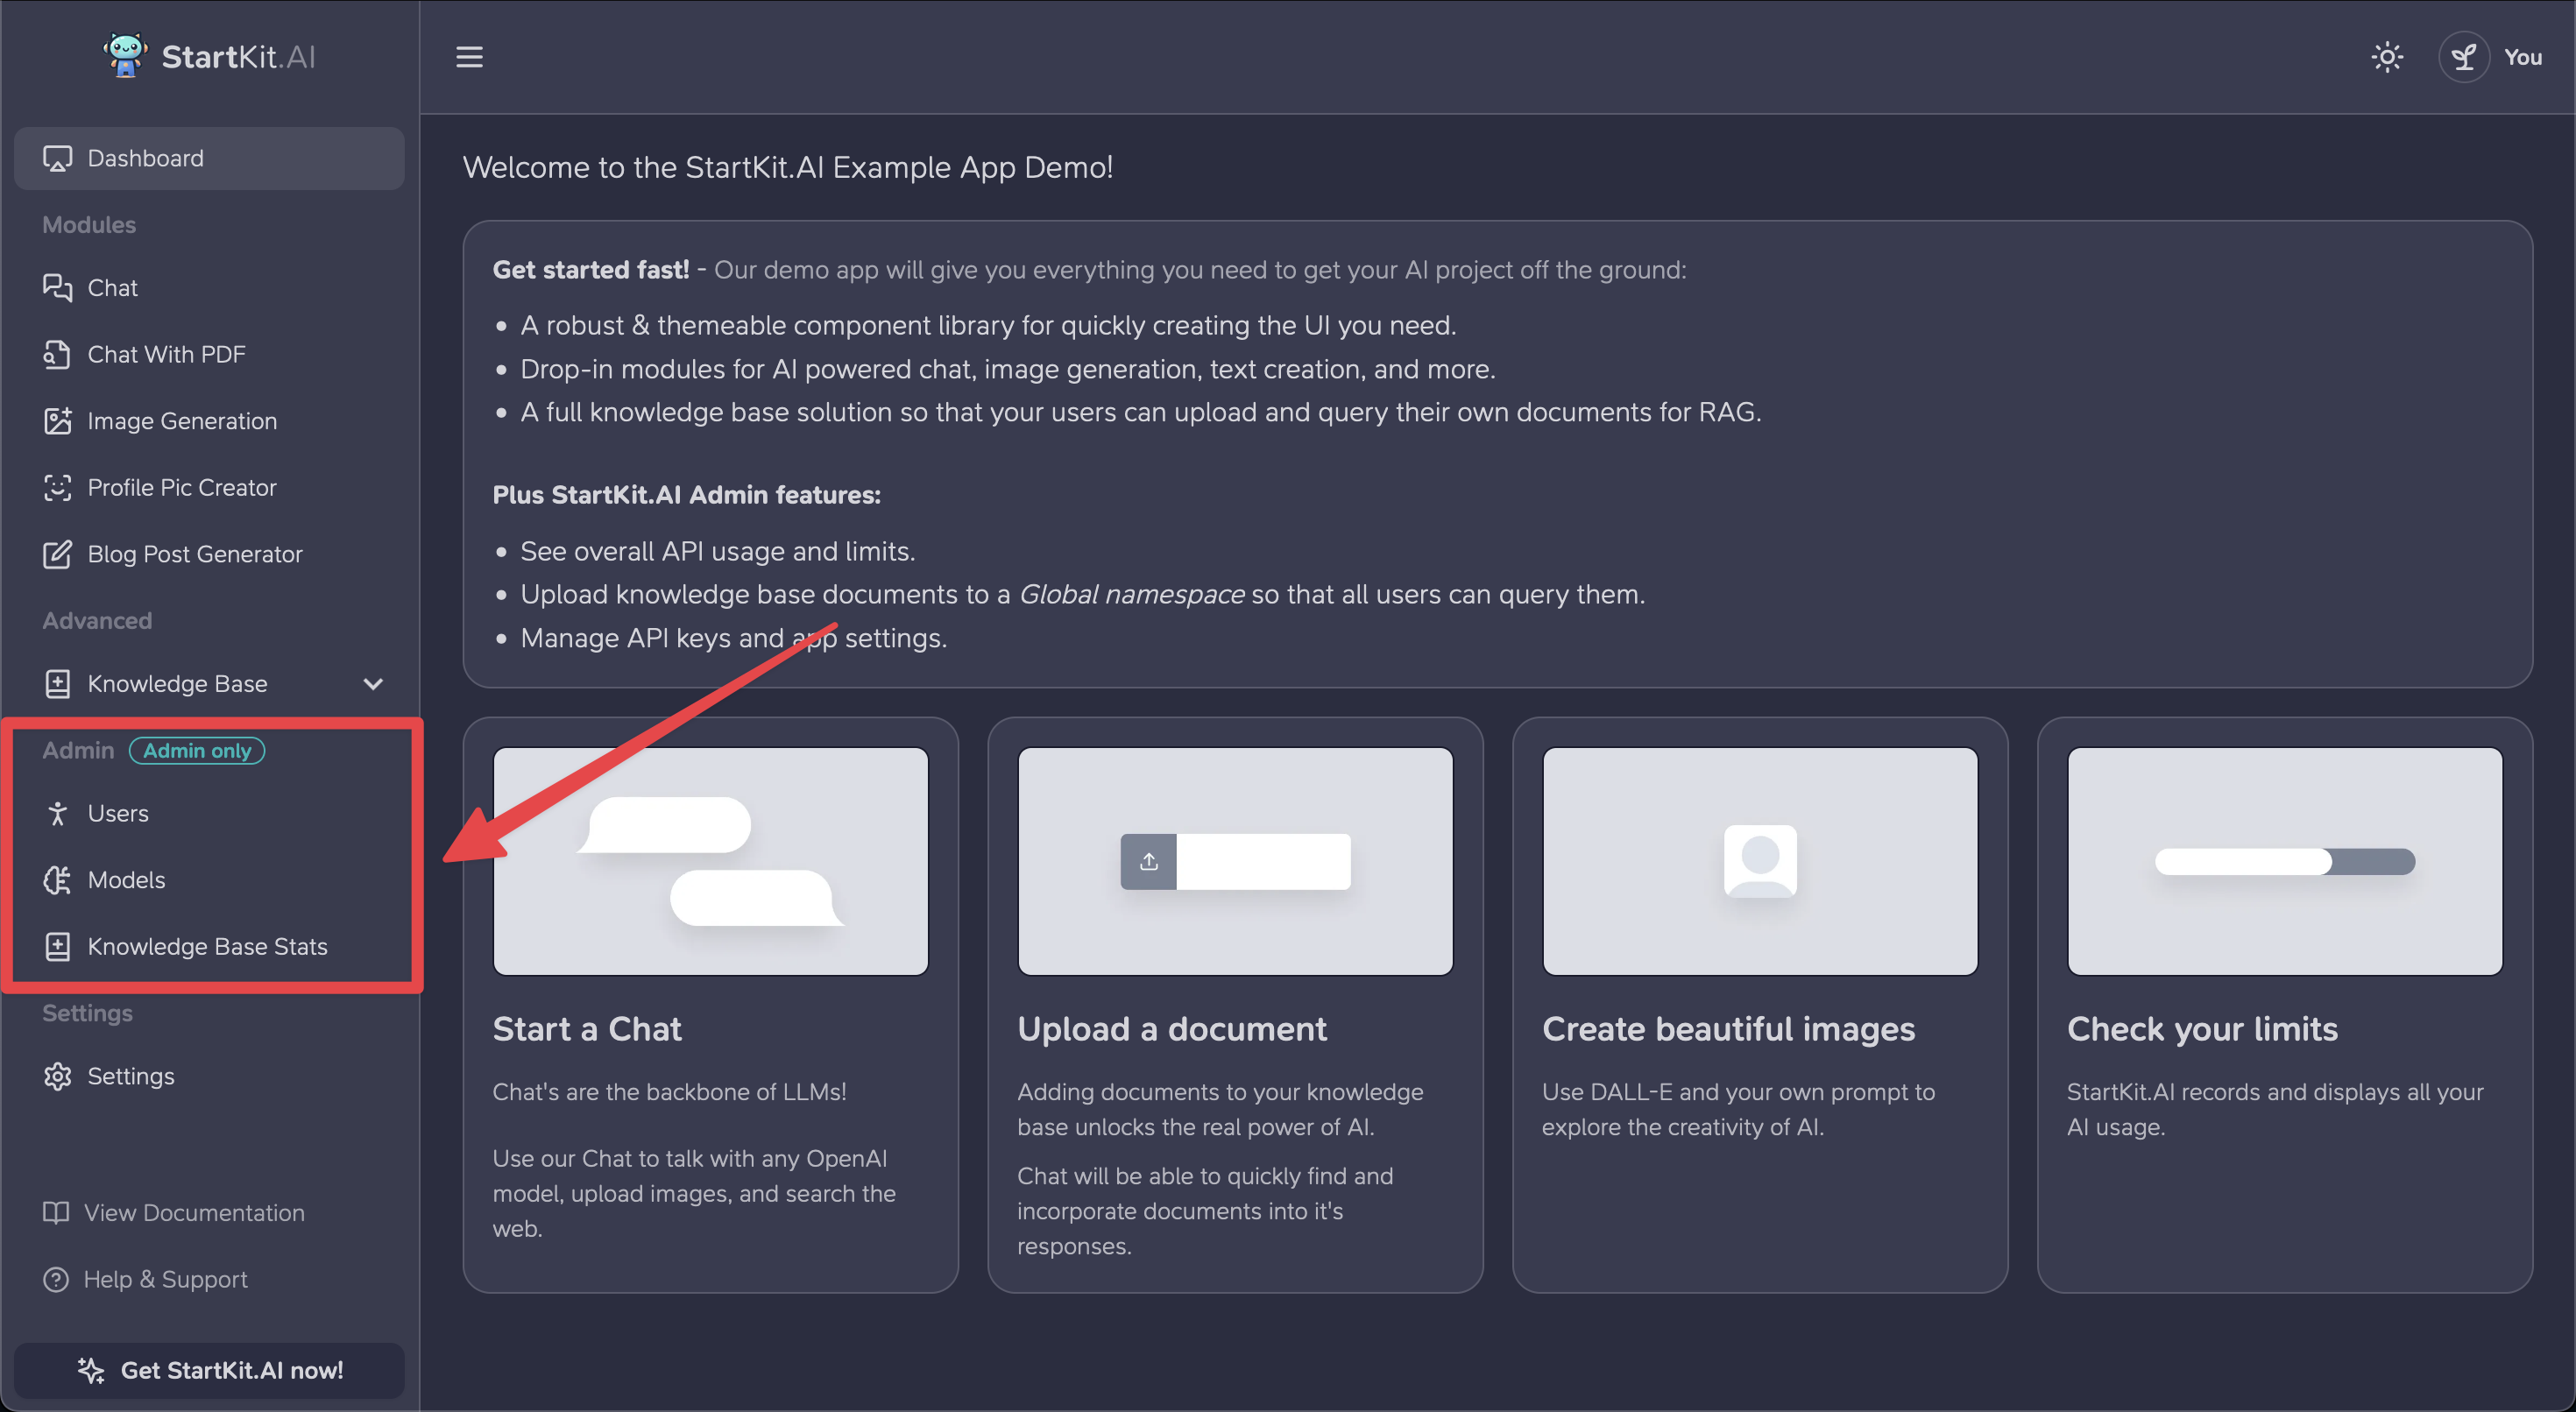Click the Blog Post Generator pencil icon
The height and width of the screenshot is (1412, 2576).
point(57,554)
